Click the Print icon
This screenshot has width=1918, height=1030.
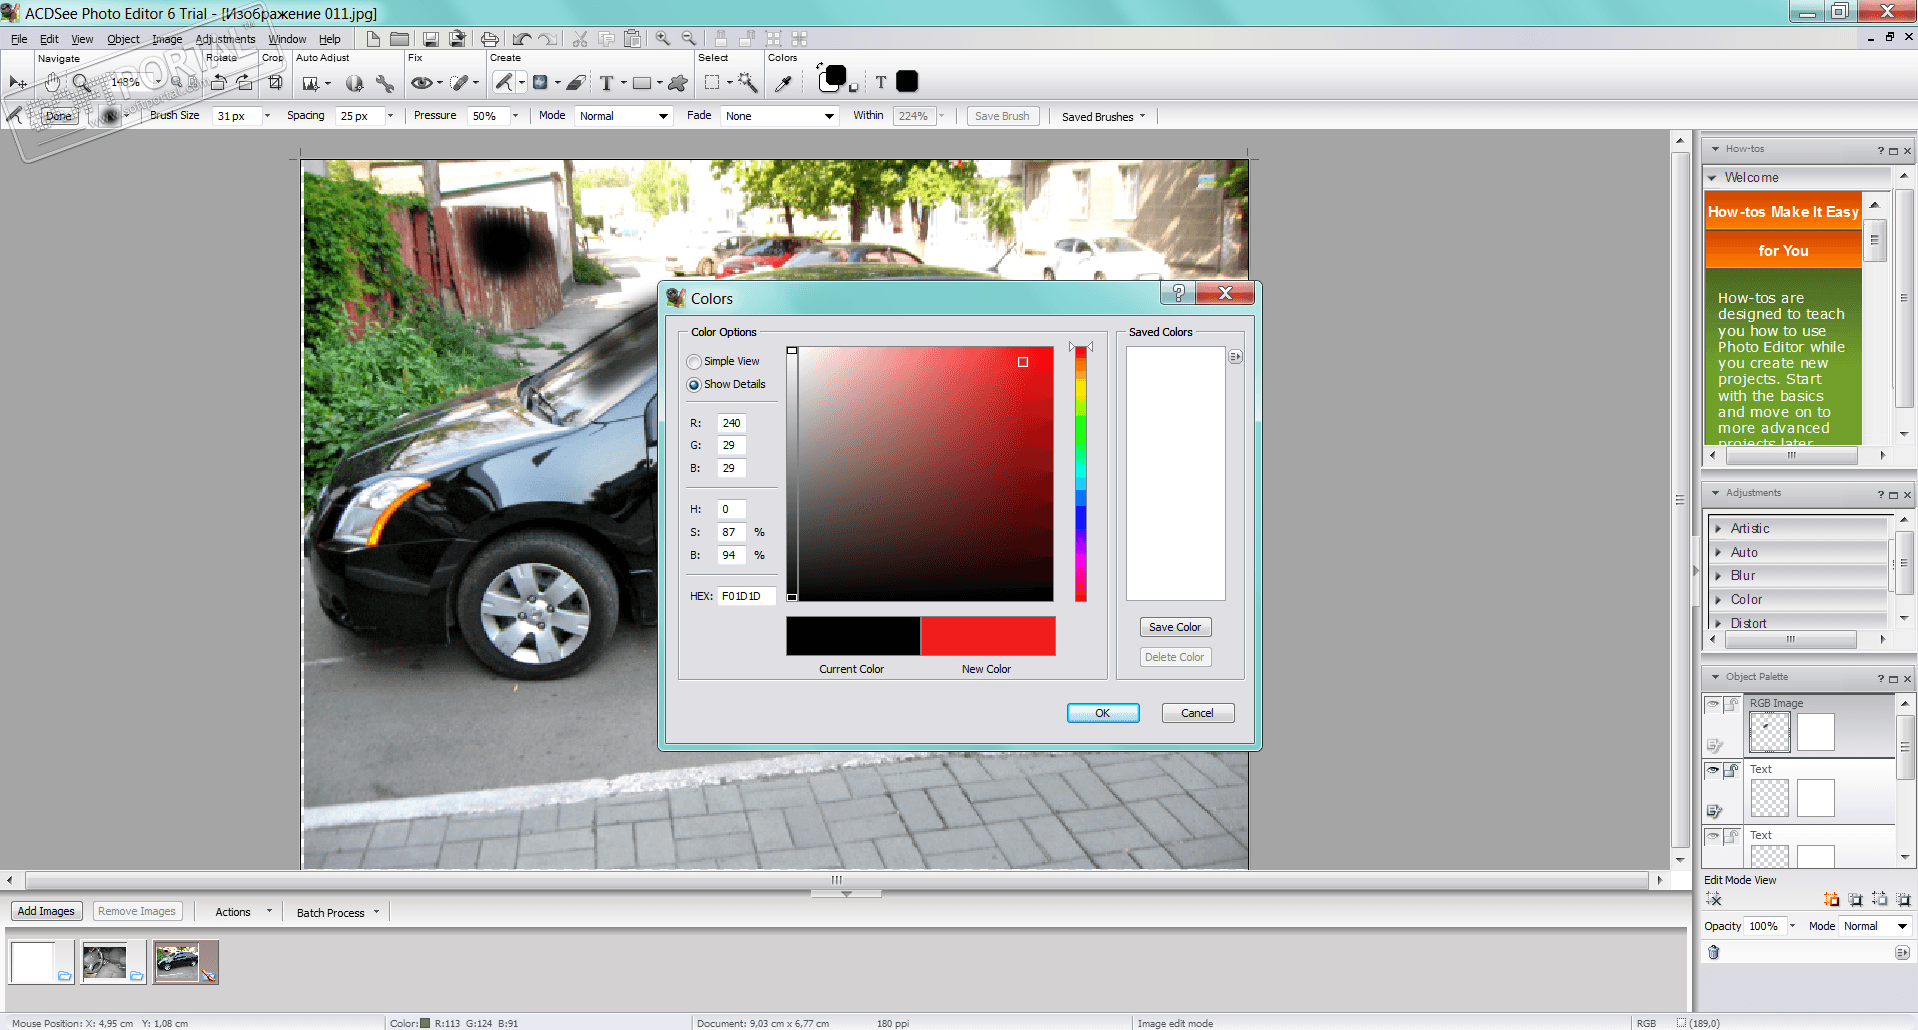click(x=489, y=39)
